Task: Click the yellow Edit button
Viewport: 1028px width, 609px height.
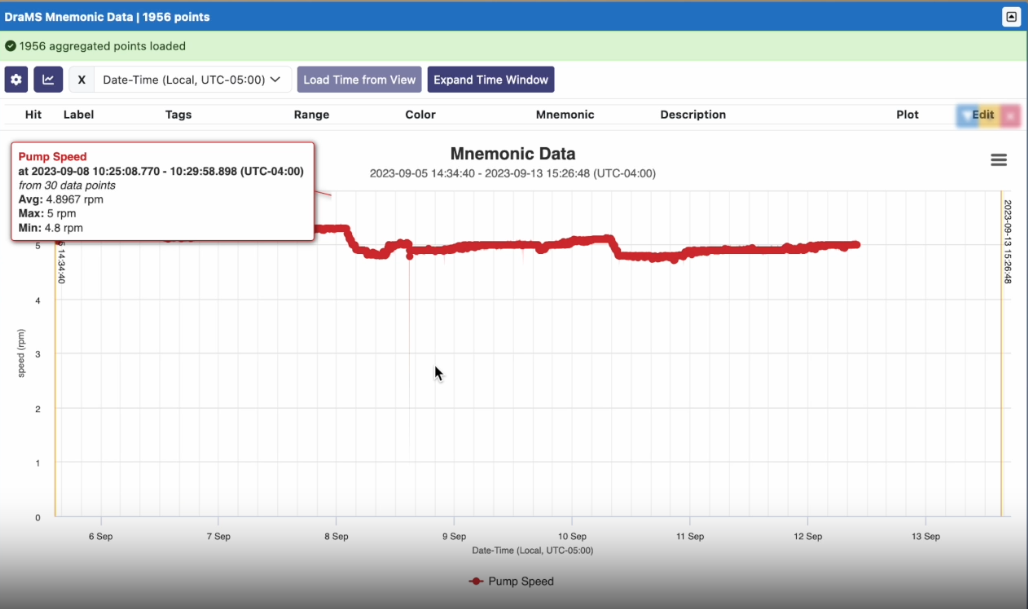Action: pyautogui.click(x=984, y=115)
